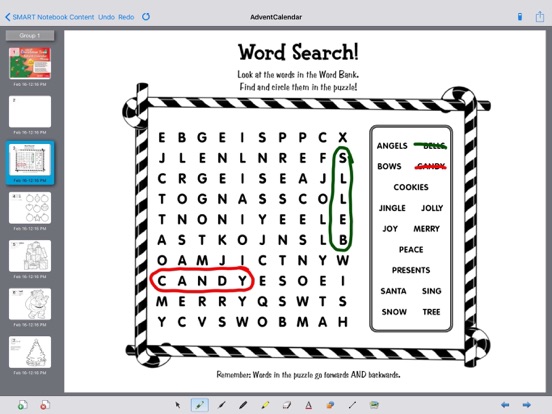The height and width of the screenshot is (414, 552).
Task: Select the text tool
Action: tap(309, 405)
